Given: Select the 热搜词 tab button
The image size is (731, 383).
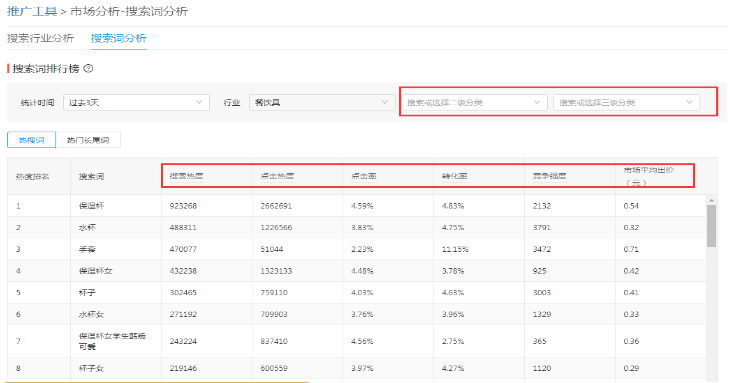Looking at the screenshot, I should point(31,140).
